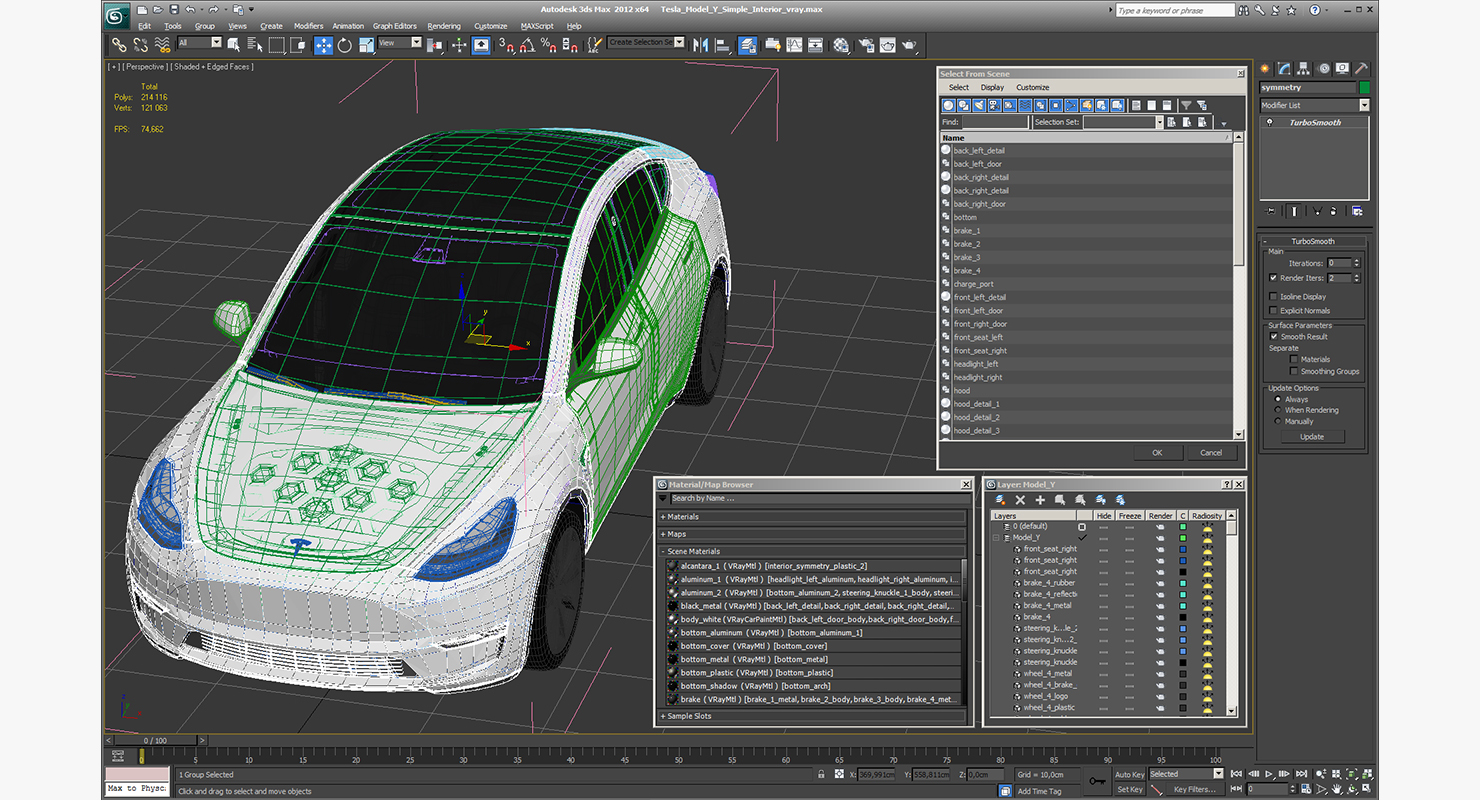
Task: Click the Mirror tool icon
Action: tap(700, 45)
